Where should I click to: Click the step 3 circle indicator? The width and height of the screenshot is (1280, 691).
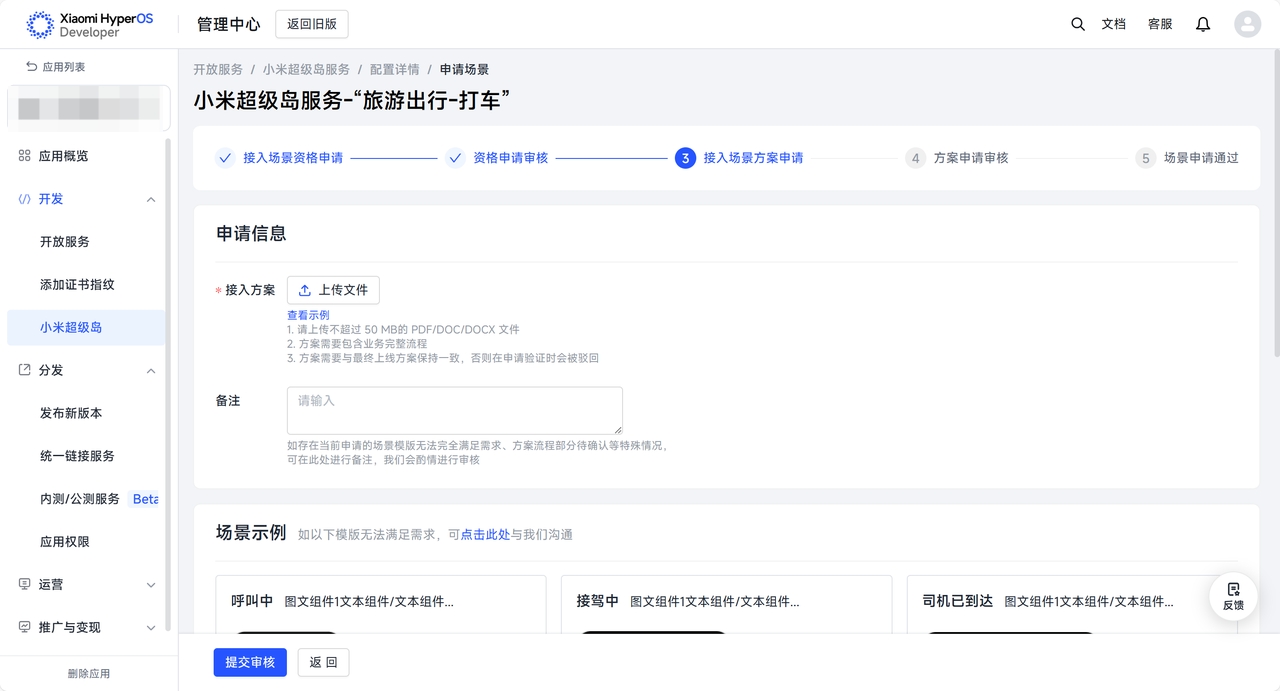(685, 158)
